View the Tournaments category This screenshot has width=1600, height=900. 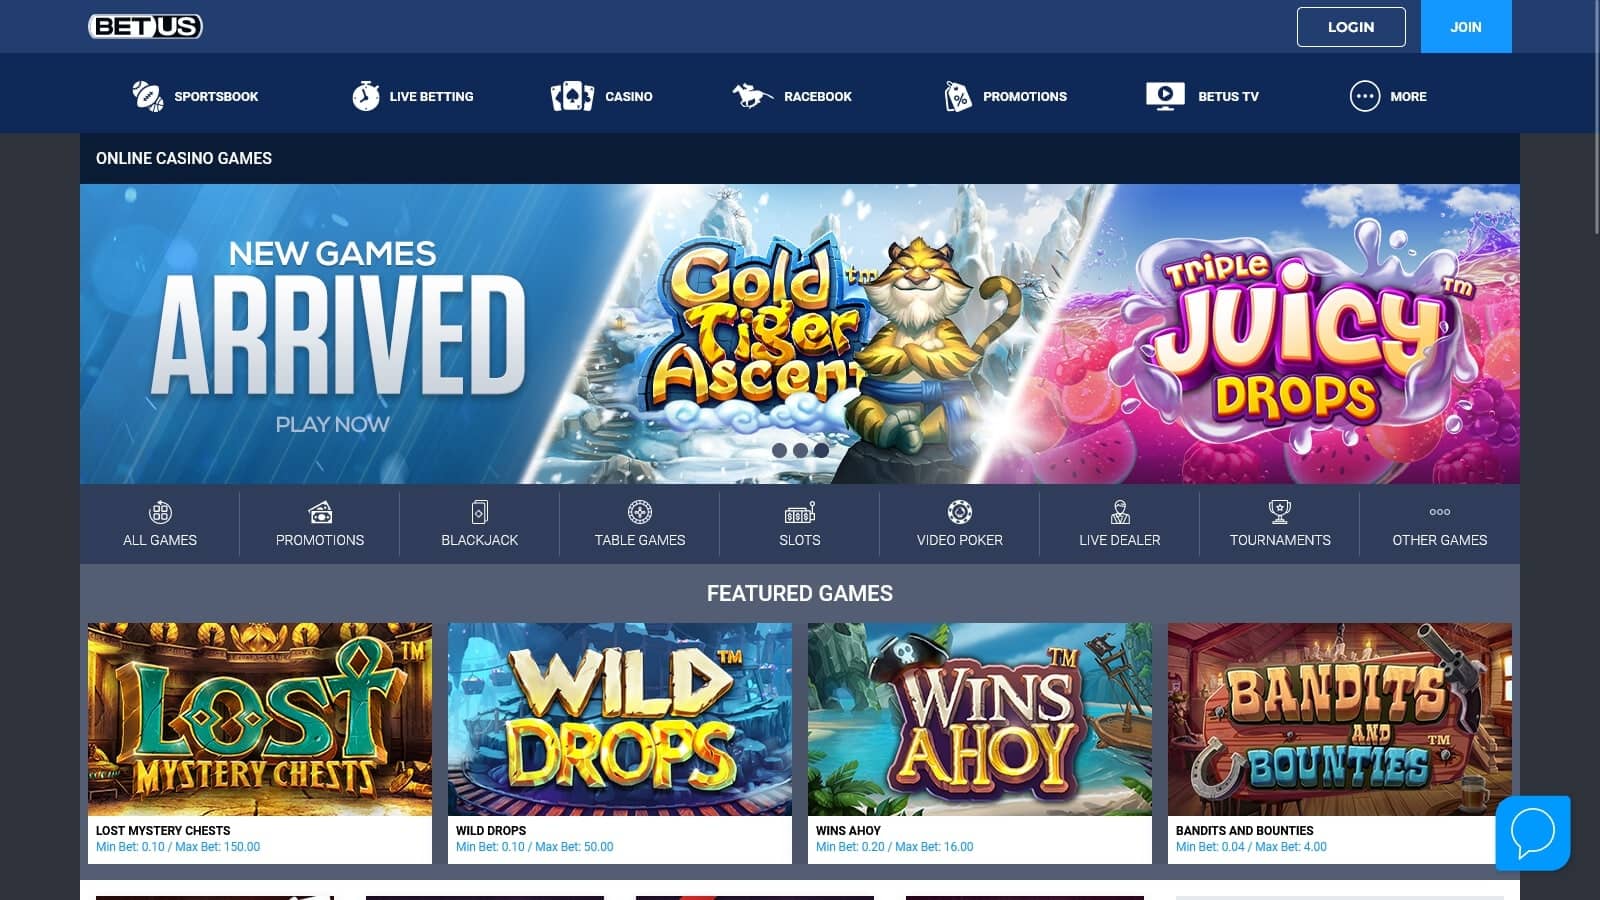[1280, 524]
